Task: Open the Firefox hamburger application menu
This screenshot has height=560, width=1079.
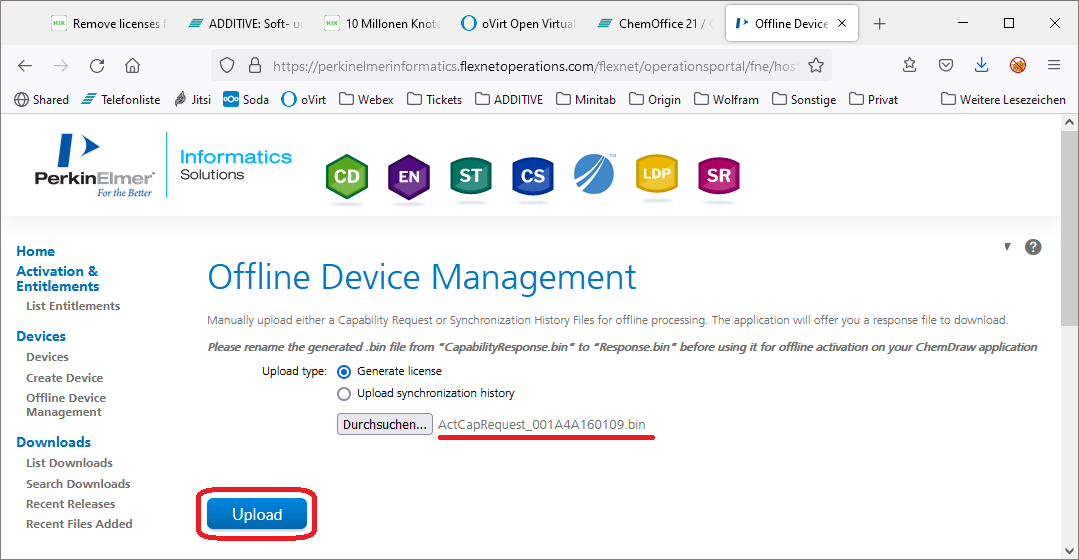Action: pos(1053,65)
